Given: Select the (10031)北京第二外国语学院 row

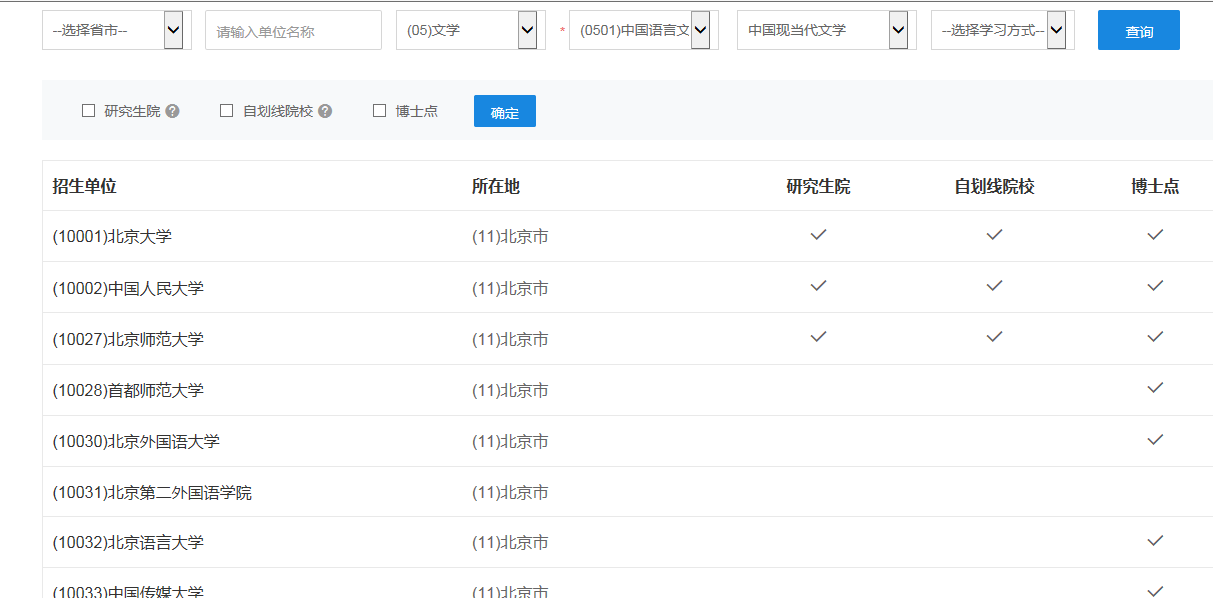Looking at the screenshot, I should point(152,493).
